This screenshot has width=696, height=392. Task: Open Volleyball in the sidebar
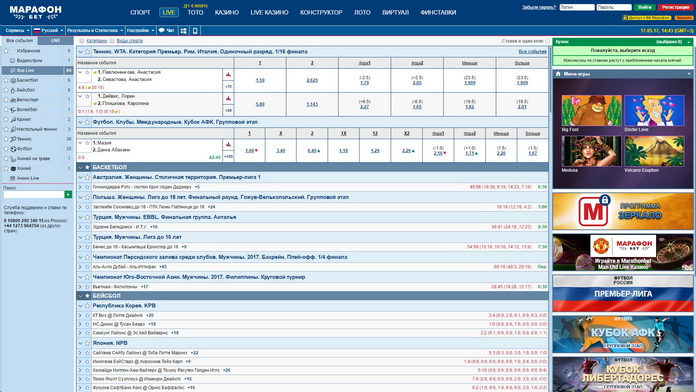[x=37, y=110]
